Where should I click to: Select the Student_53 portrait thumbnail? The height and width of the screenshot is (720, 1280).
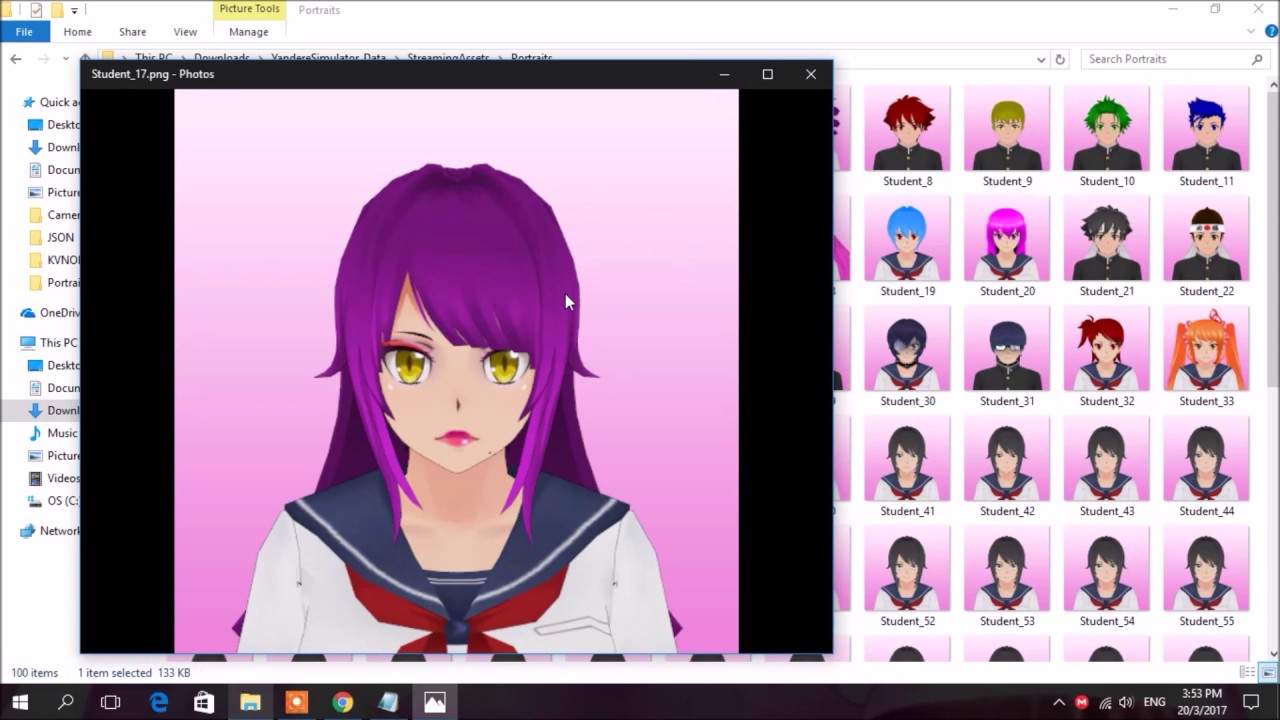pyautogui.click(x=1007, y=569)
